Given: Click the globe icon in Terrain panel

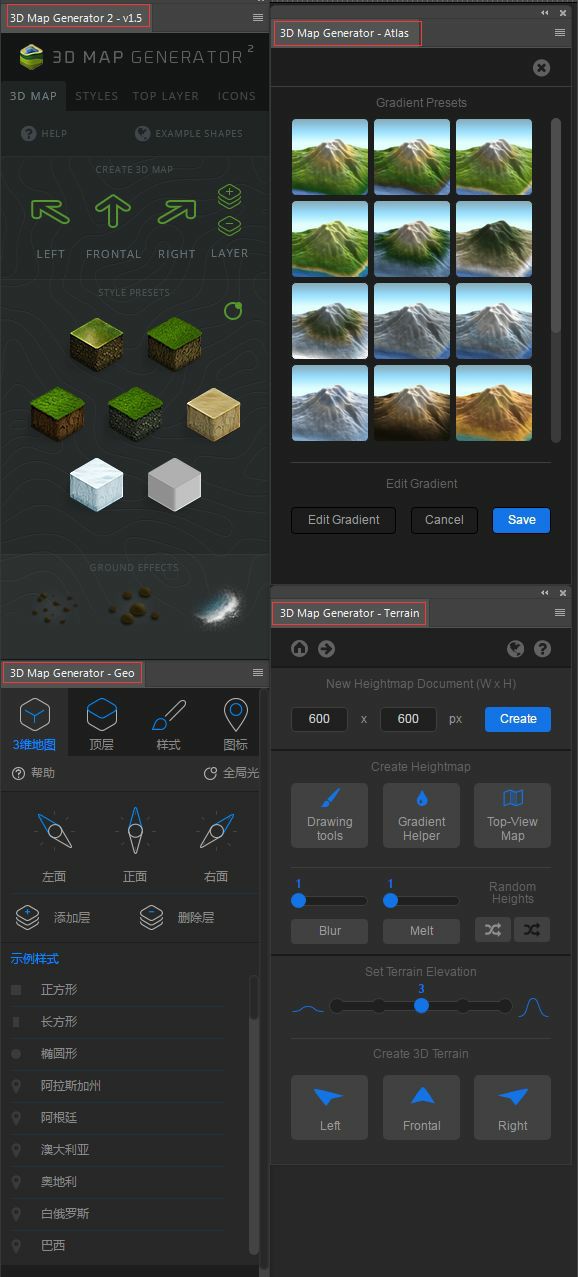Looking at the screenshot, I should pos(515,649).
